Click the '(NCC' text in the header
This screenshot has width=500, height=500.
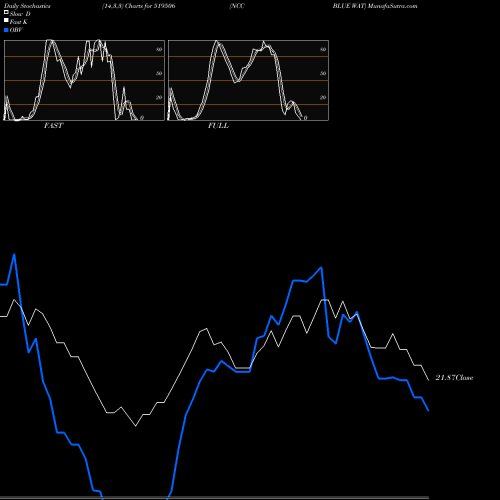tap(237, 6)
